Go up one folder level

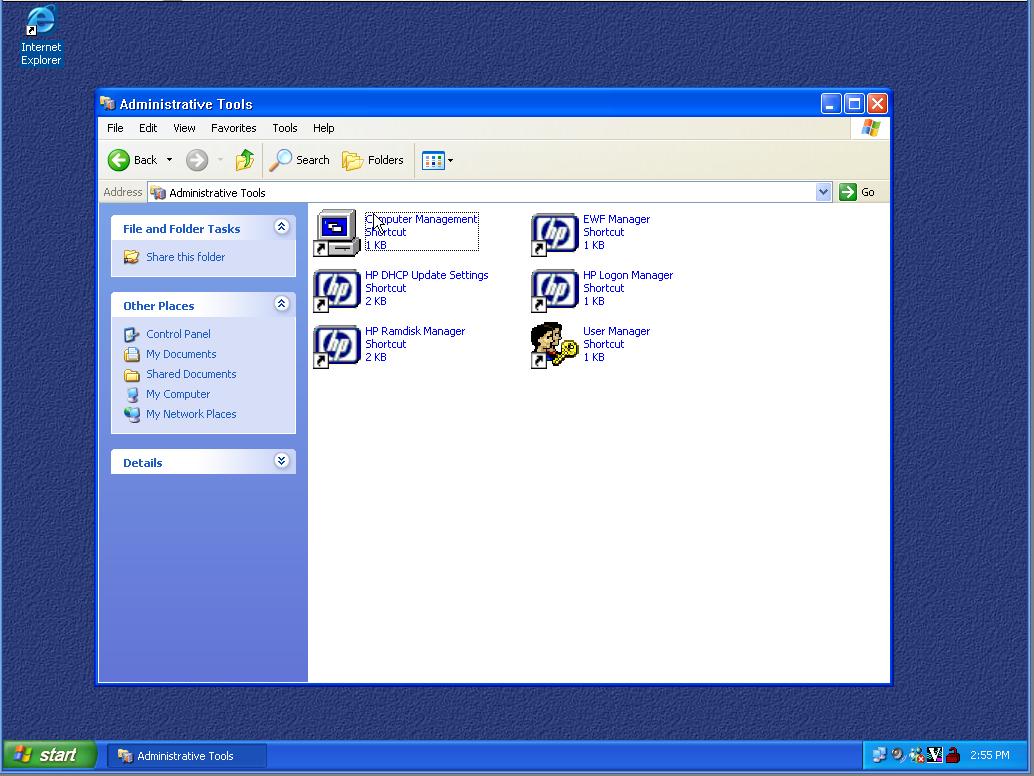tap(245, 160)
